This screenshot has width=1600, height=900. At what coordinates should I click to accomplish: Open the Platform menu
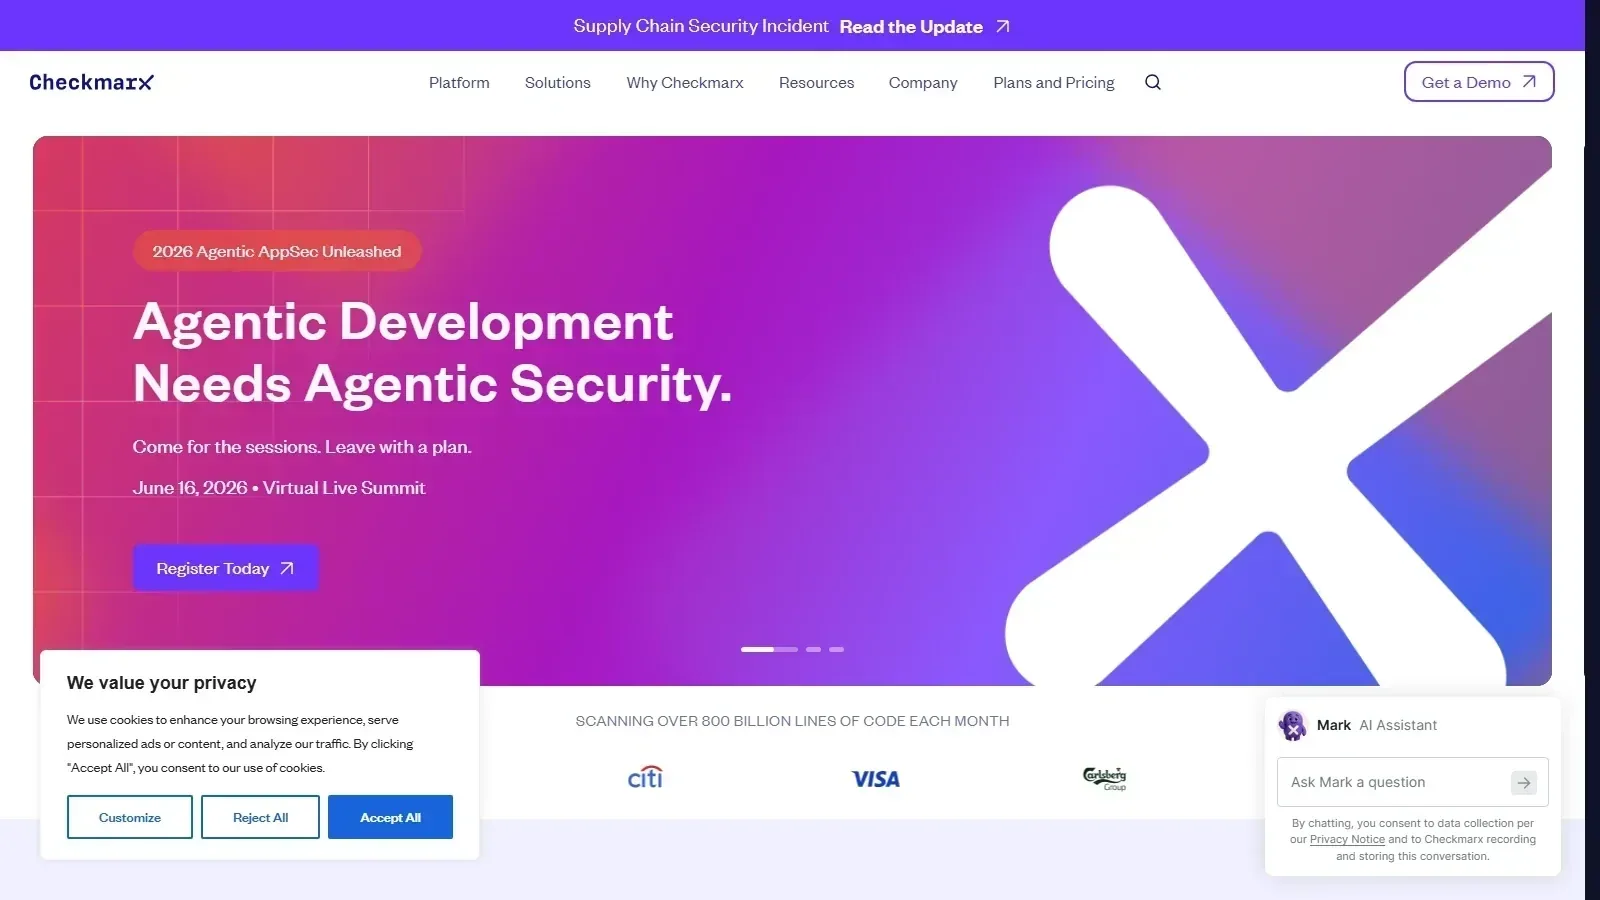pos(459,82)
